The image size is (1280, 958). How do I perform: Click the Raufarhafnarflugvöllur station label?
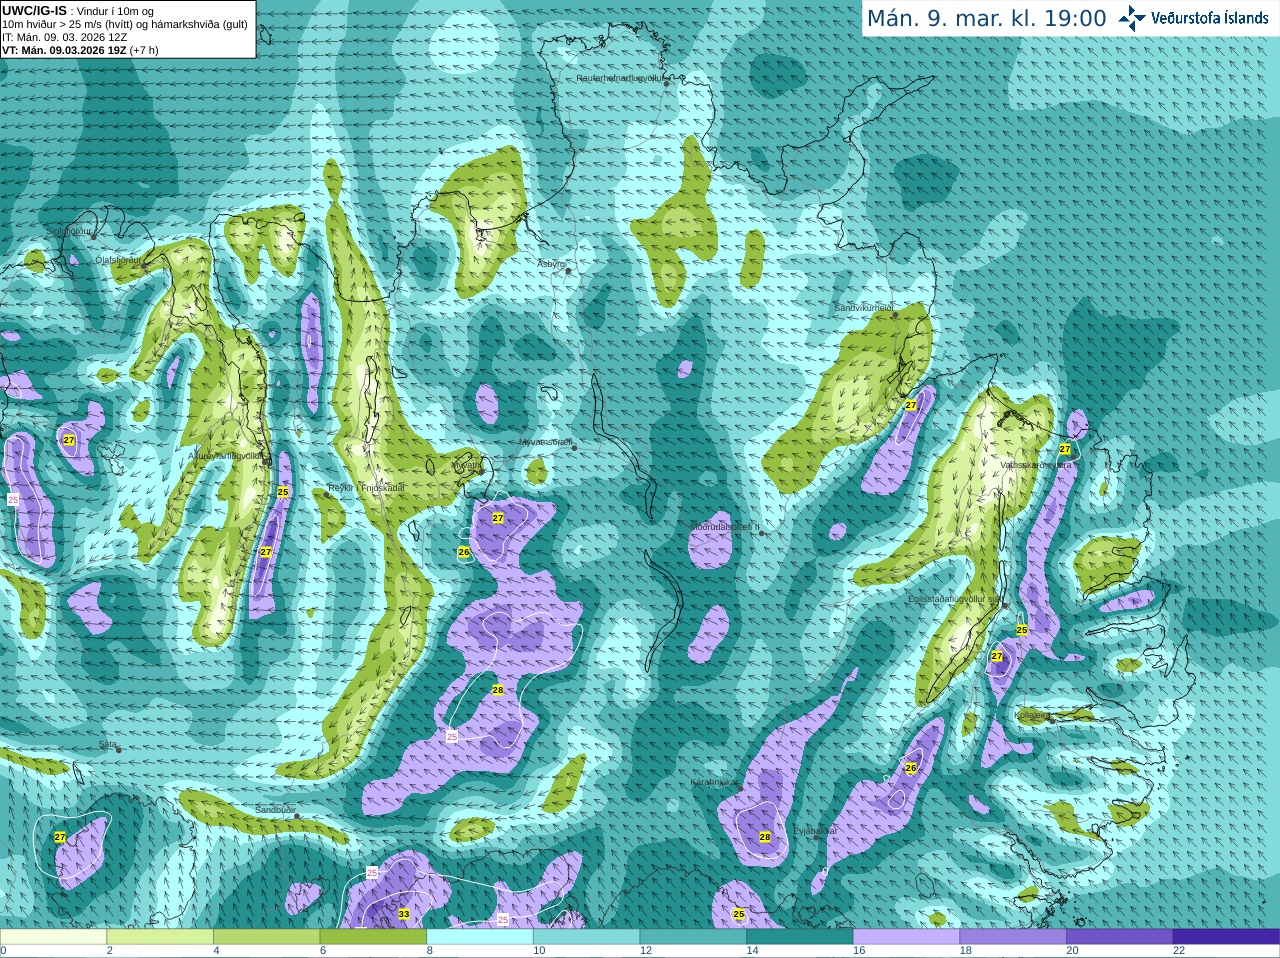pyautogui.click(x=620, y=77)
